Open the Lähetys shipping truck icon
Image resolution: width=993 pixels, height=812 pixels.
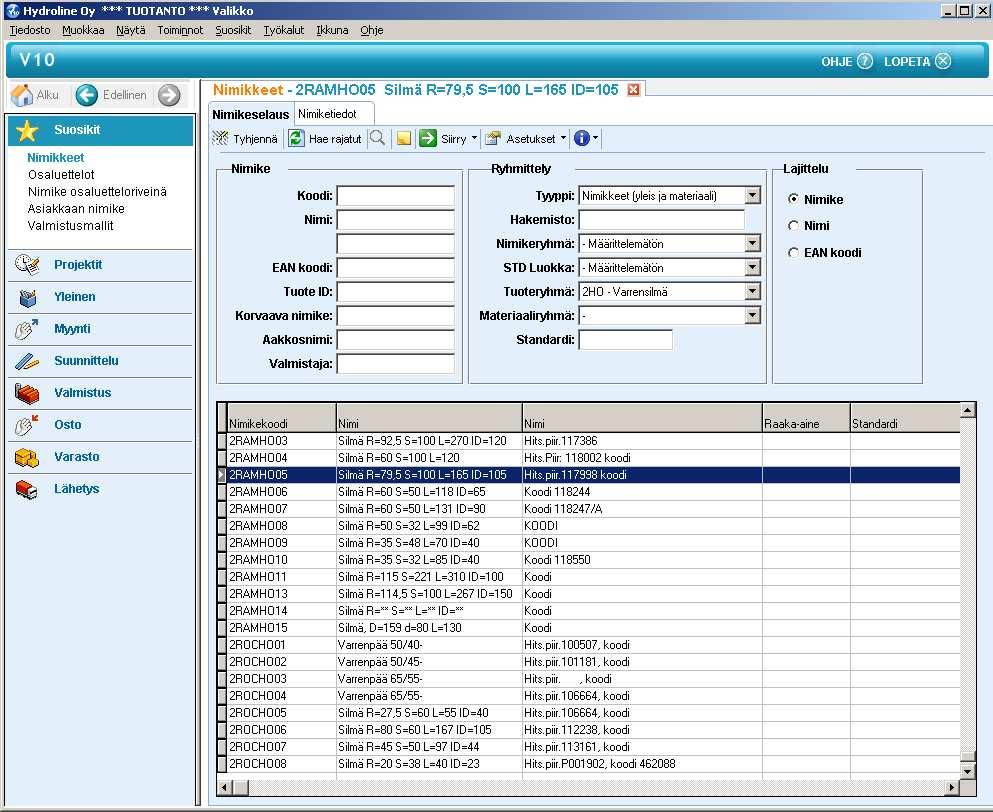pos(27,489)
